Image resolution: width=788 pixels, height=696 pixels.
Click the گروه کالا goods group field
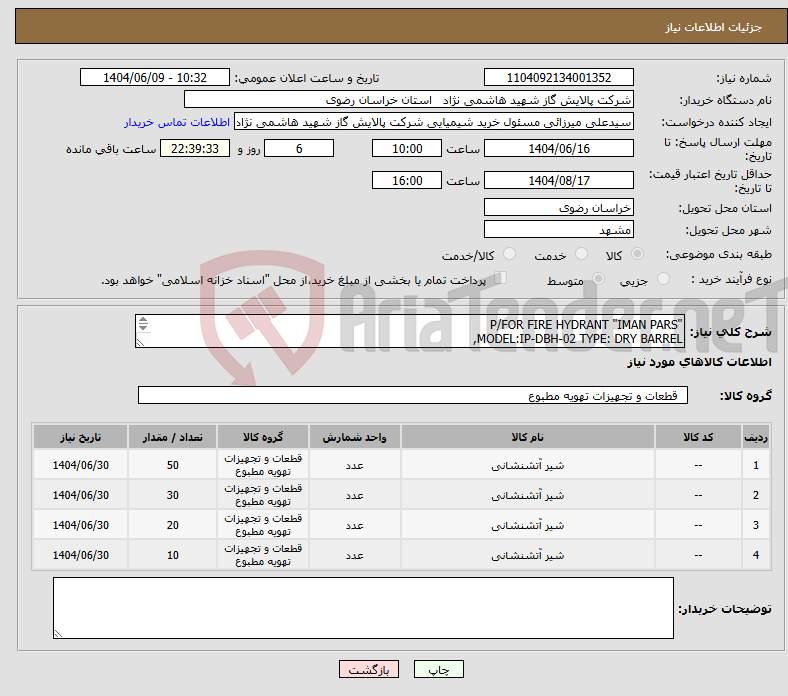pos(413,395)
